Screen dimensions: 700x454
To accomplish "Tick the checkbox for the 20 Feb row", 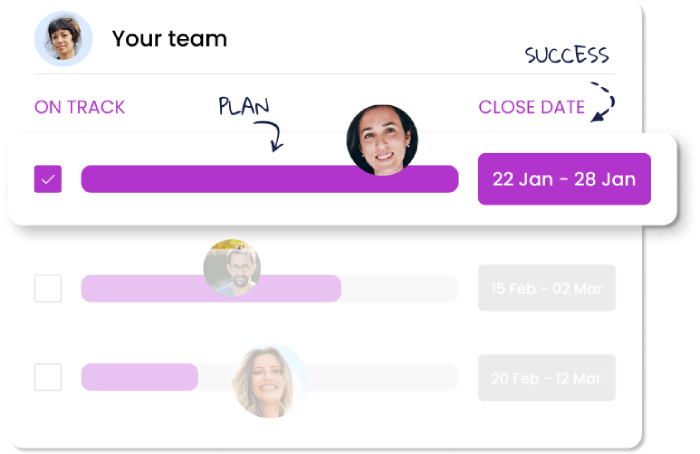I will tap(48, 377).
